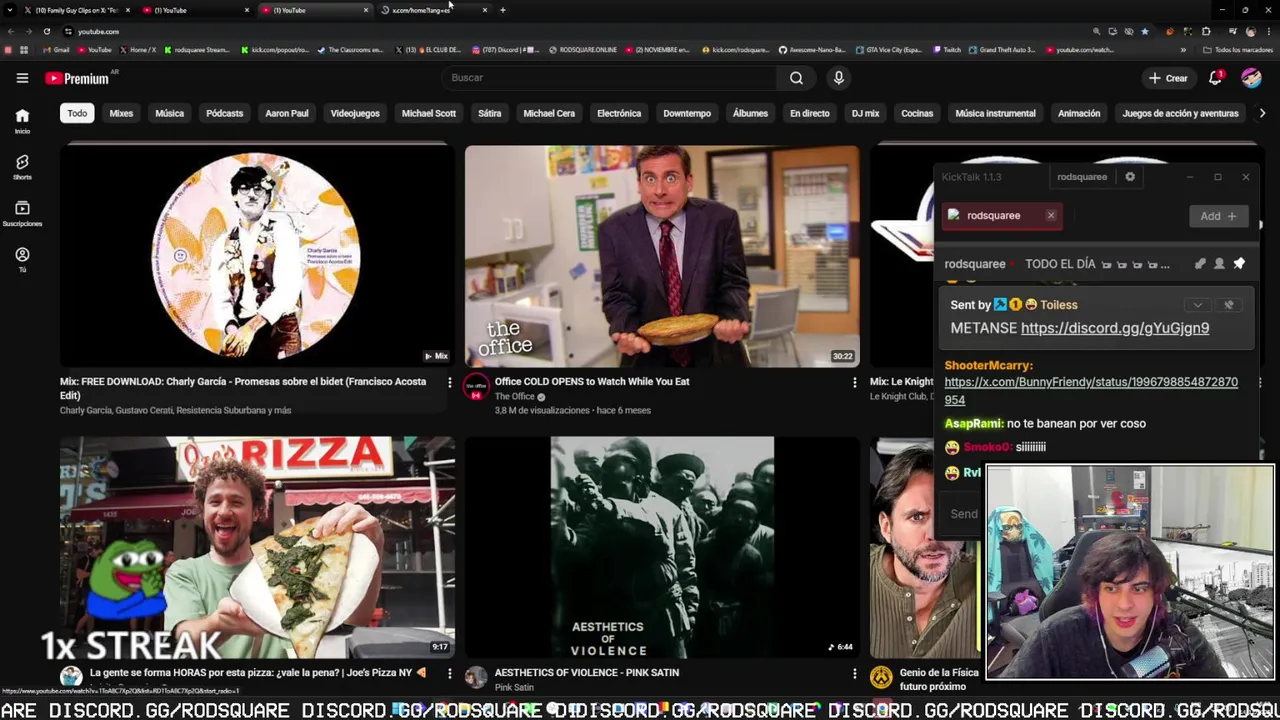Reload the page in browser
Image resolution: width=1280 pixels, height=720 pixels.
tap(46, 31)
